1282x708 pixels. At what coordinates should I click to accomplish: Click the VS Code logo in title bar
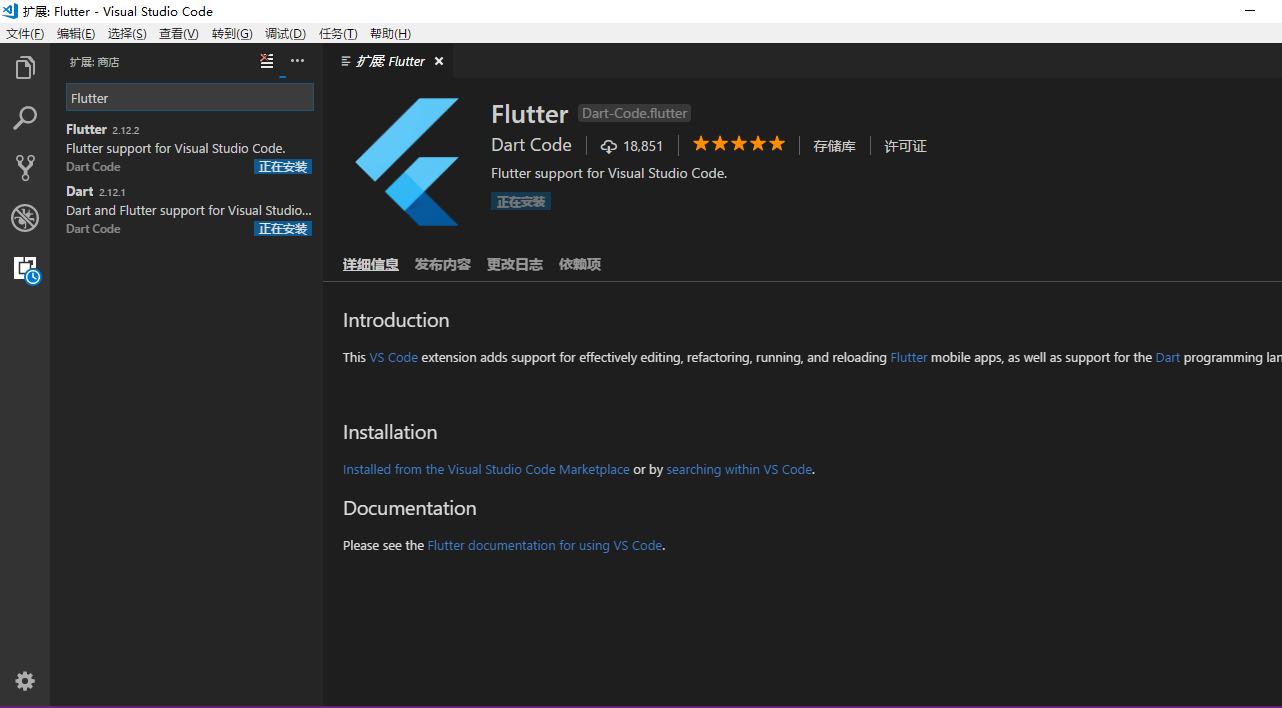coord(10,11)
